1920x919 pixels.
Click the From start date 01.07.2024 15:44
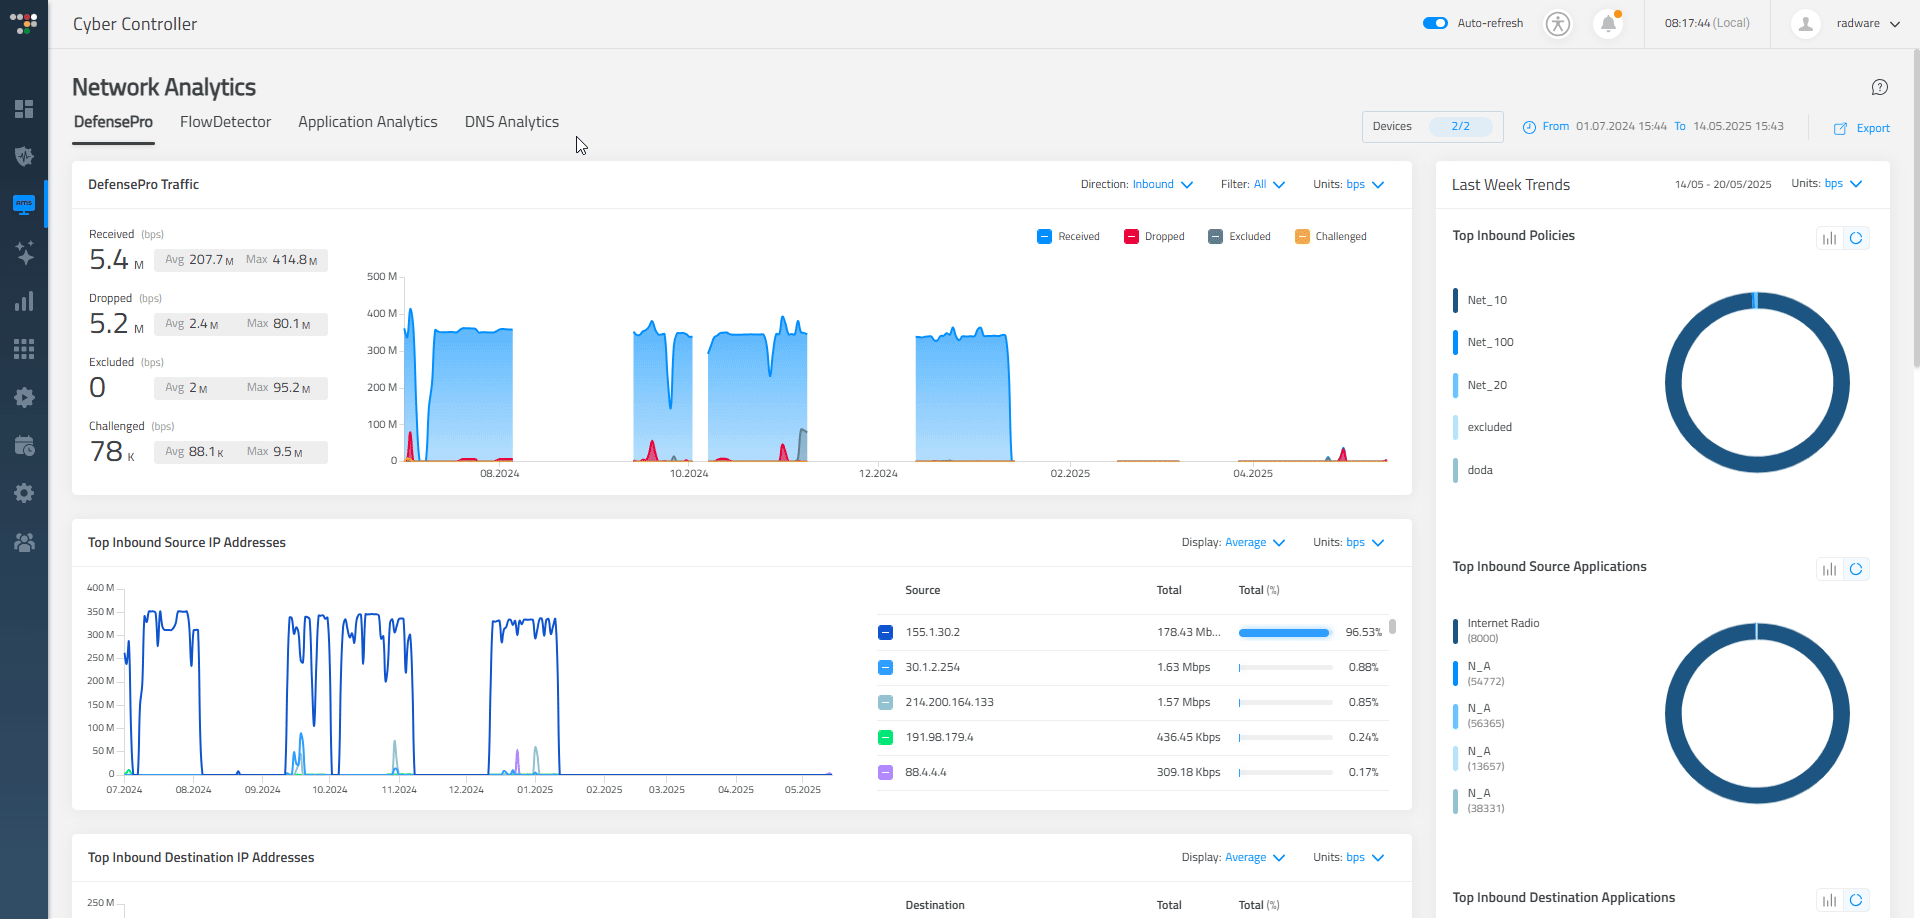(1621, 126)
